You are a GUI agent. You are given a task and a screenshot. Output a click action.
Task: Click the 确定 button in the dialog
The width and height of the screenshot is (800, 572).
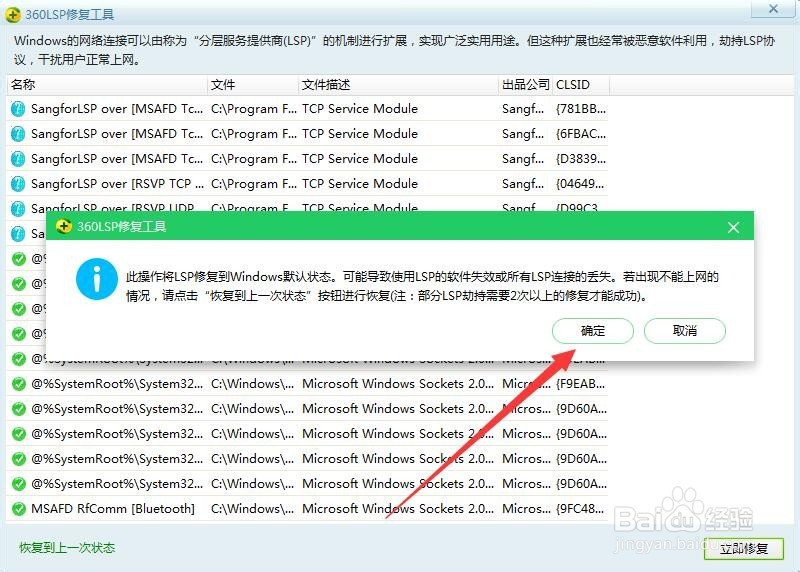tap(592, 331)
